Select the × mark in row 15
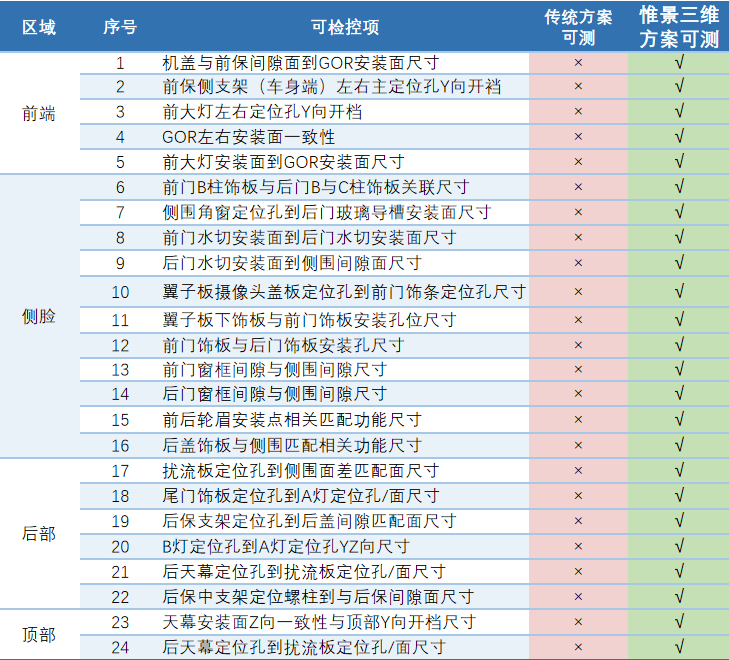 [x=578, y=420]
